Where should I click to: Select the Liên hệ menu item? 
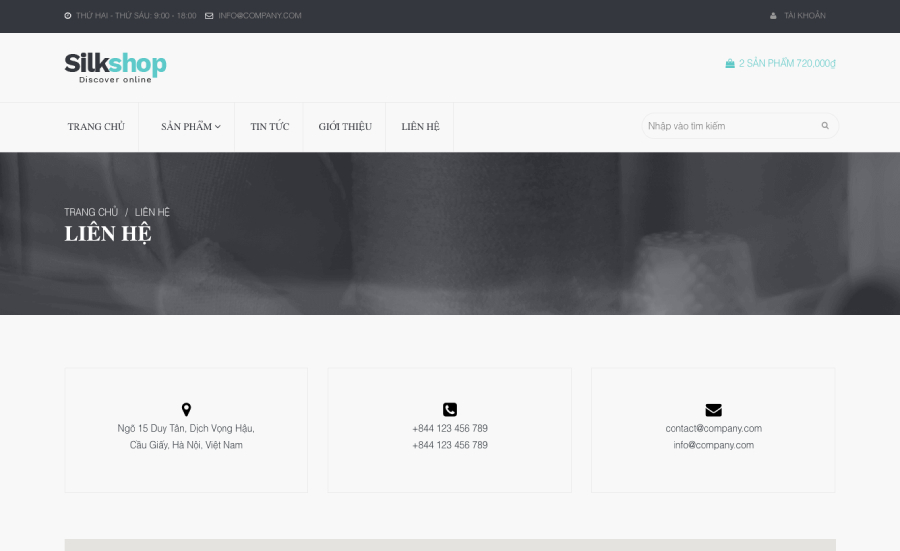pos(420,127)
